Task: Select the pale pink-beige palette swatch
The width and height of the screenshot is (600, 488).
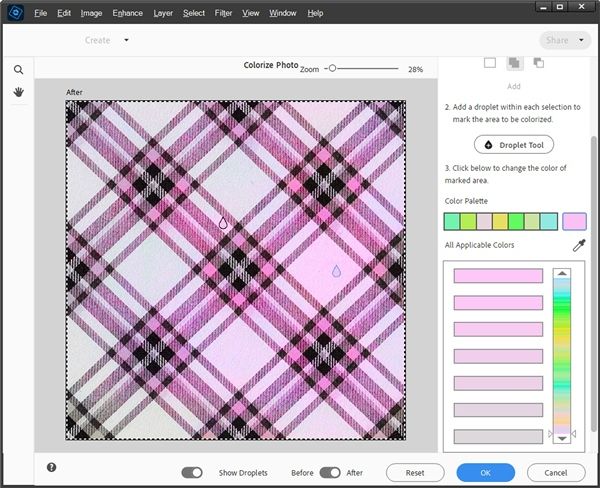Action: click(x=484, y=222)
